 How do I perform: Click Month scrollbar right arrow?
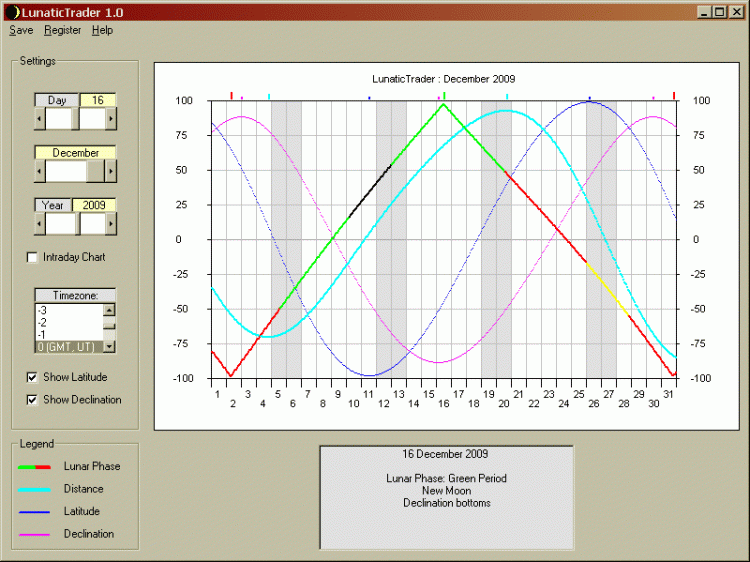tap(110, 171)
